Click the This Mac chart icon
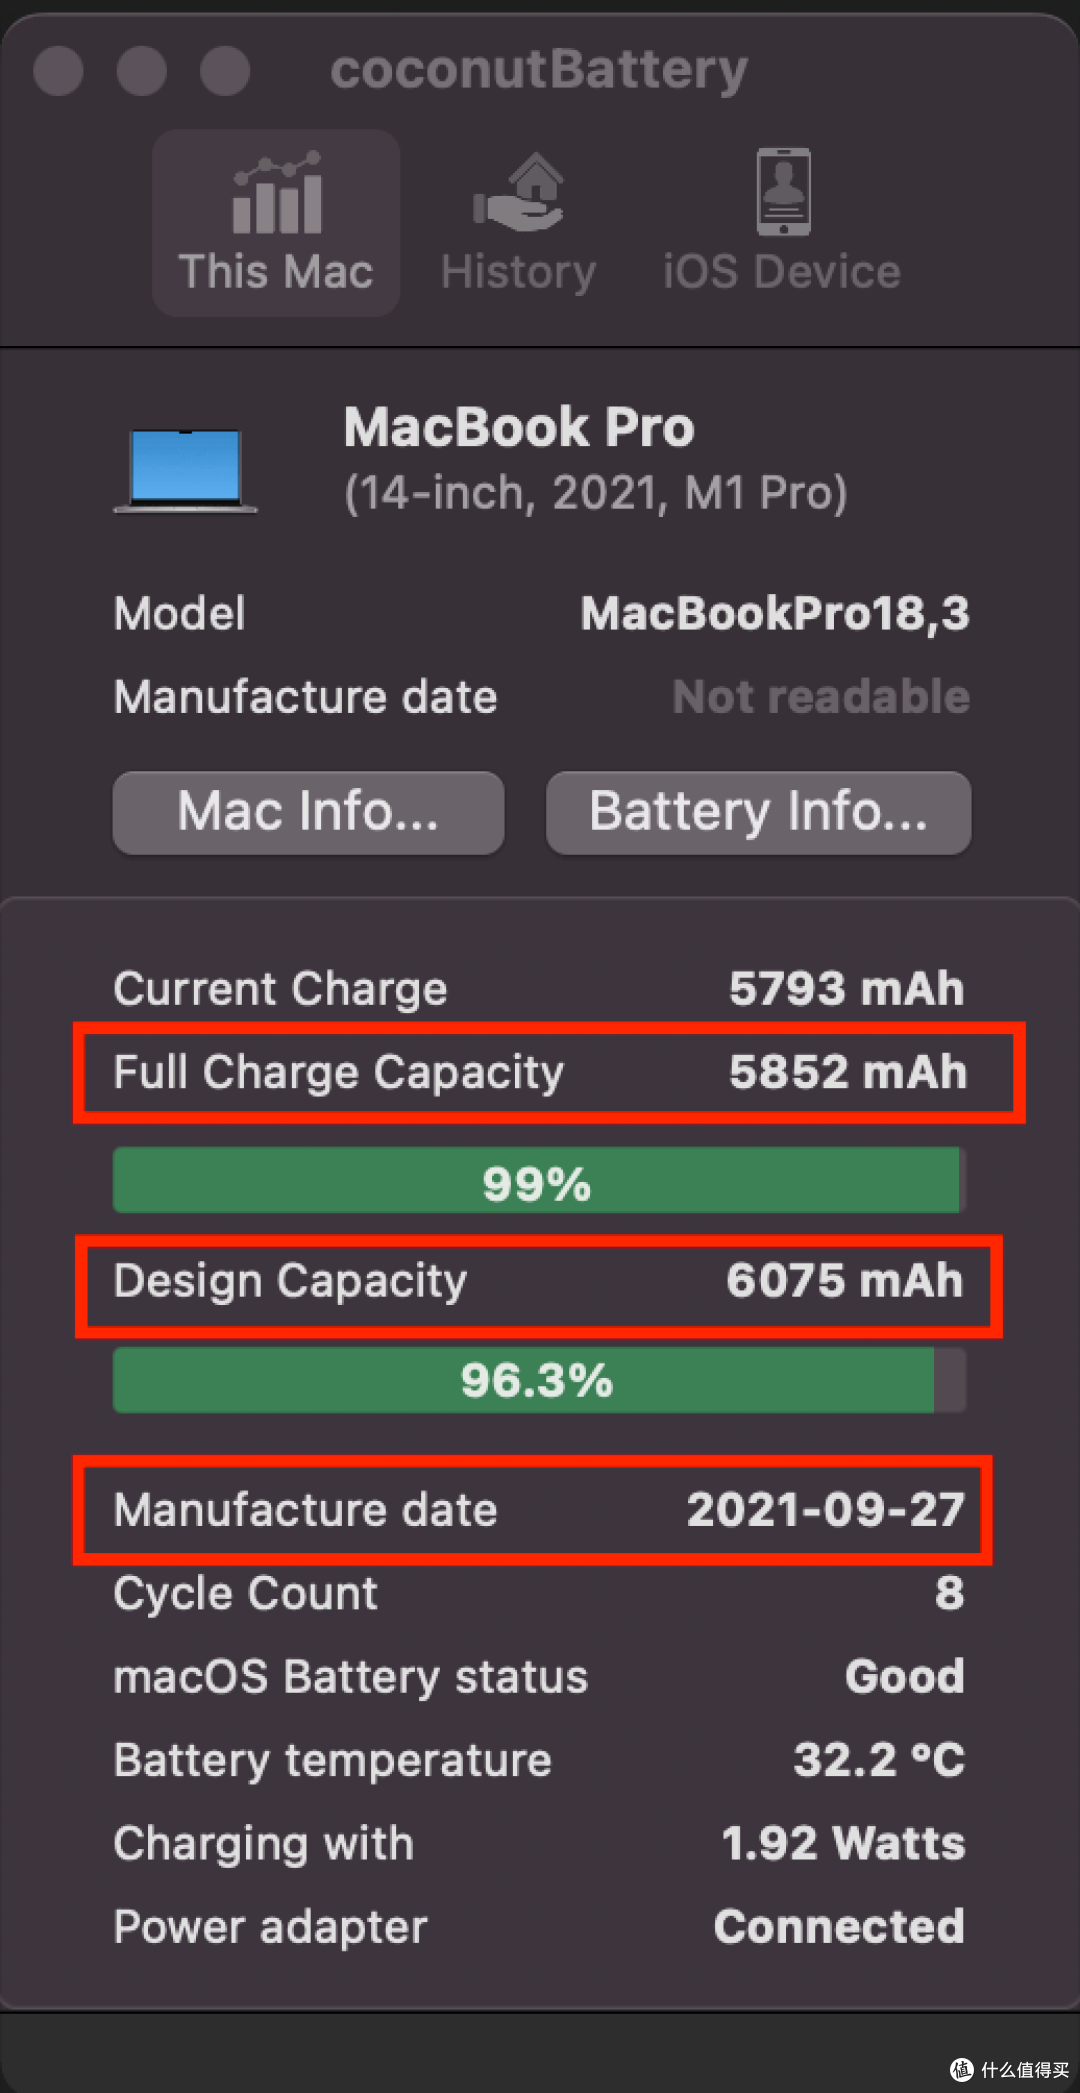1080x2093 pixels. point(277,193)
